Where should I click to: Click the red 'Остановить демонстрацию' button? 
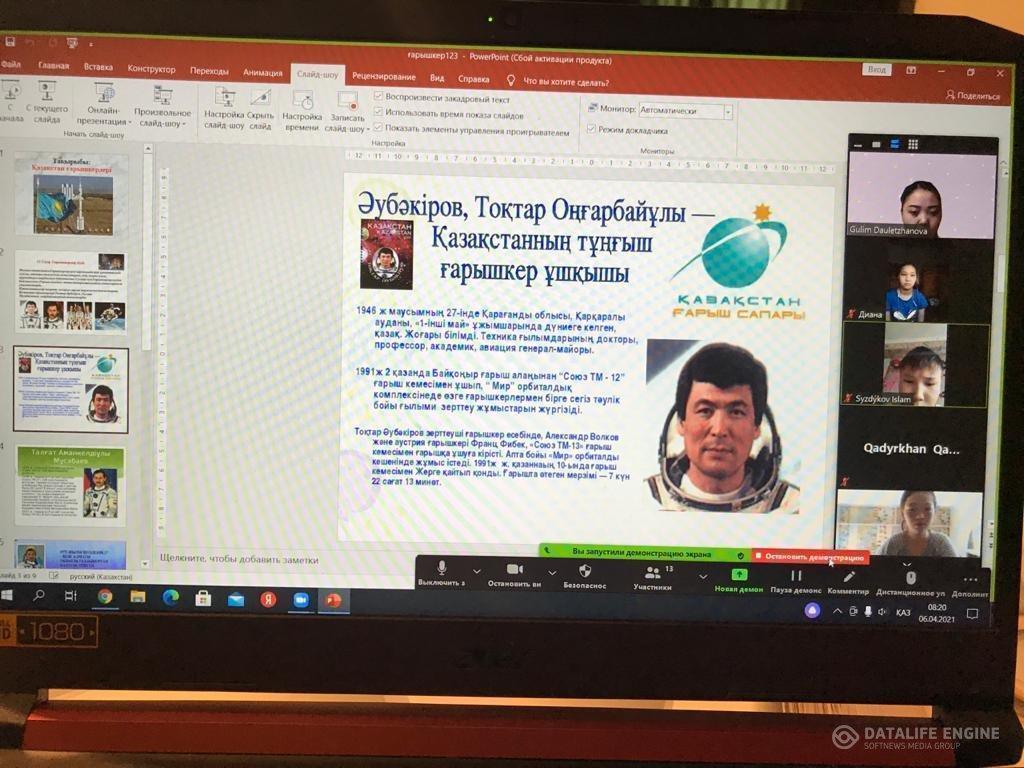810,556
